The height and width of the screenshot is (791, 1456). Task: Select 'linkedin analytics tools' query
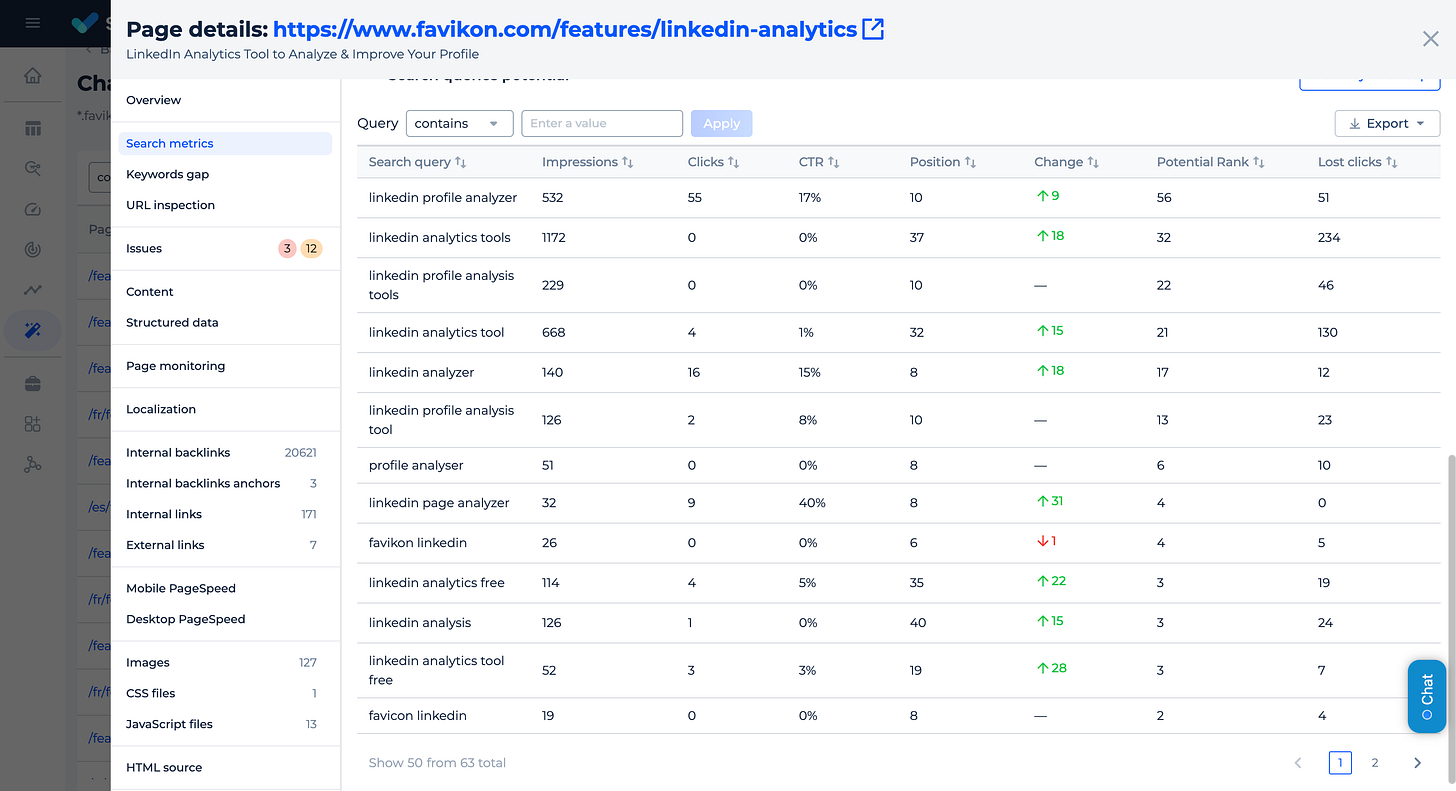coord(439,238)
